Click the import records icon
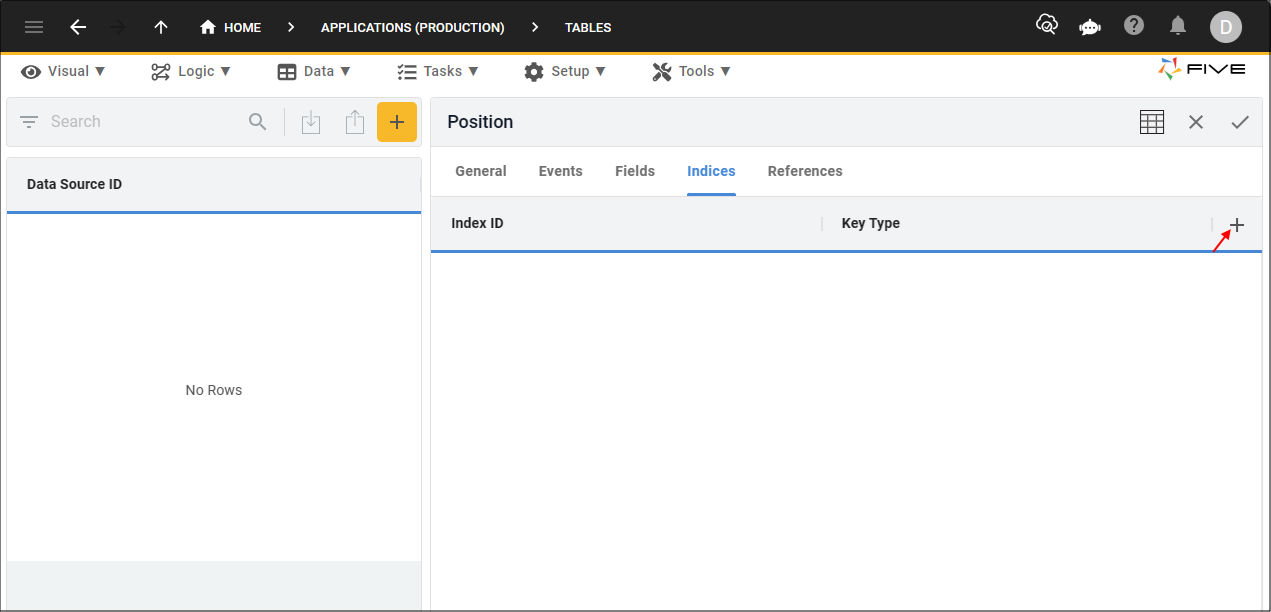1271x612 pixels. click(x=311, y=121)
